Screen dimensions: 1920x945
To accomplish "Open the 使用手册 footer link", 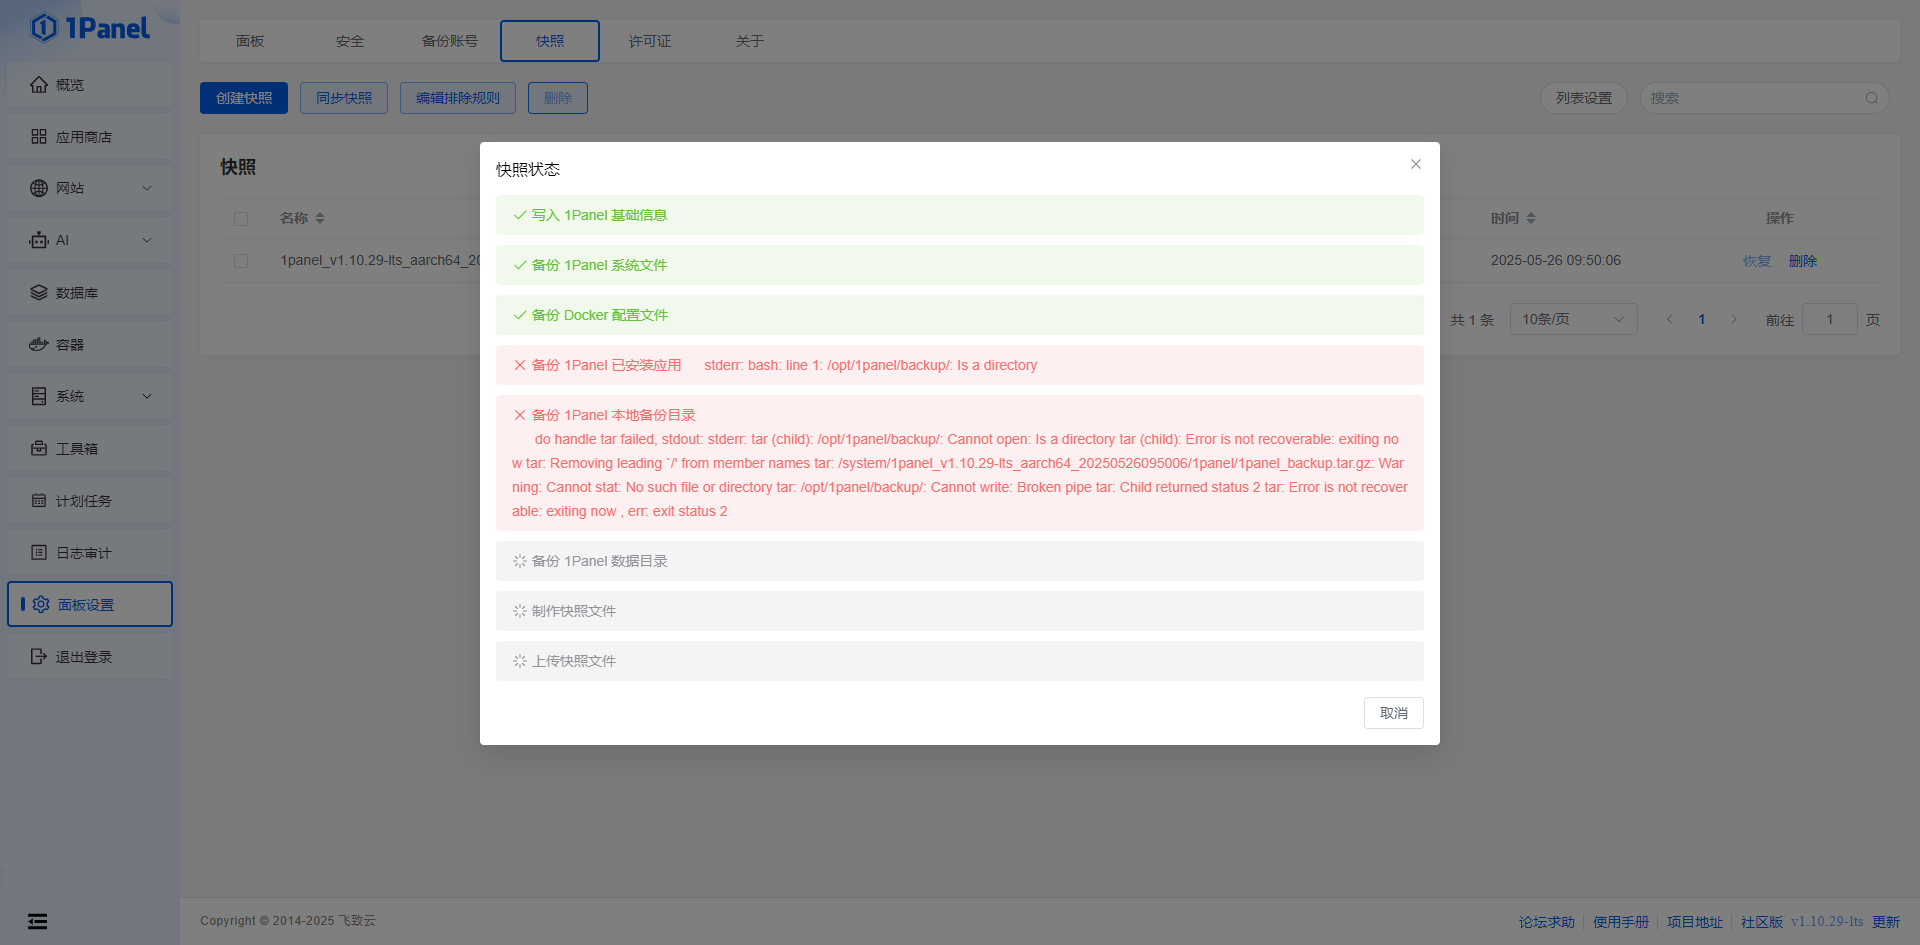I will point(1621,922).
